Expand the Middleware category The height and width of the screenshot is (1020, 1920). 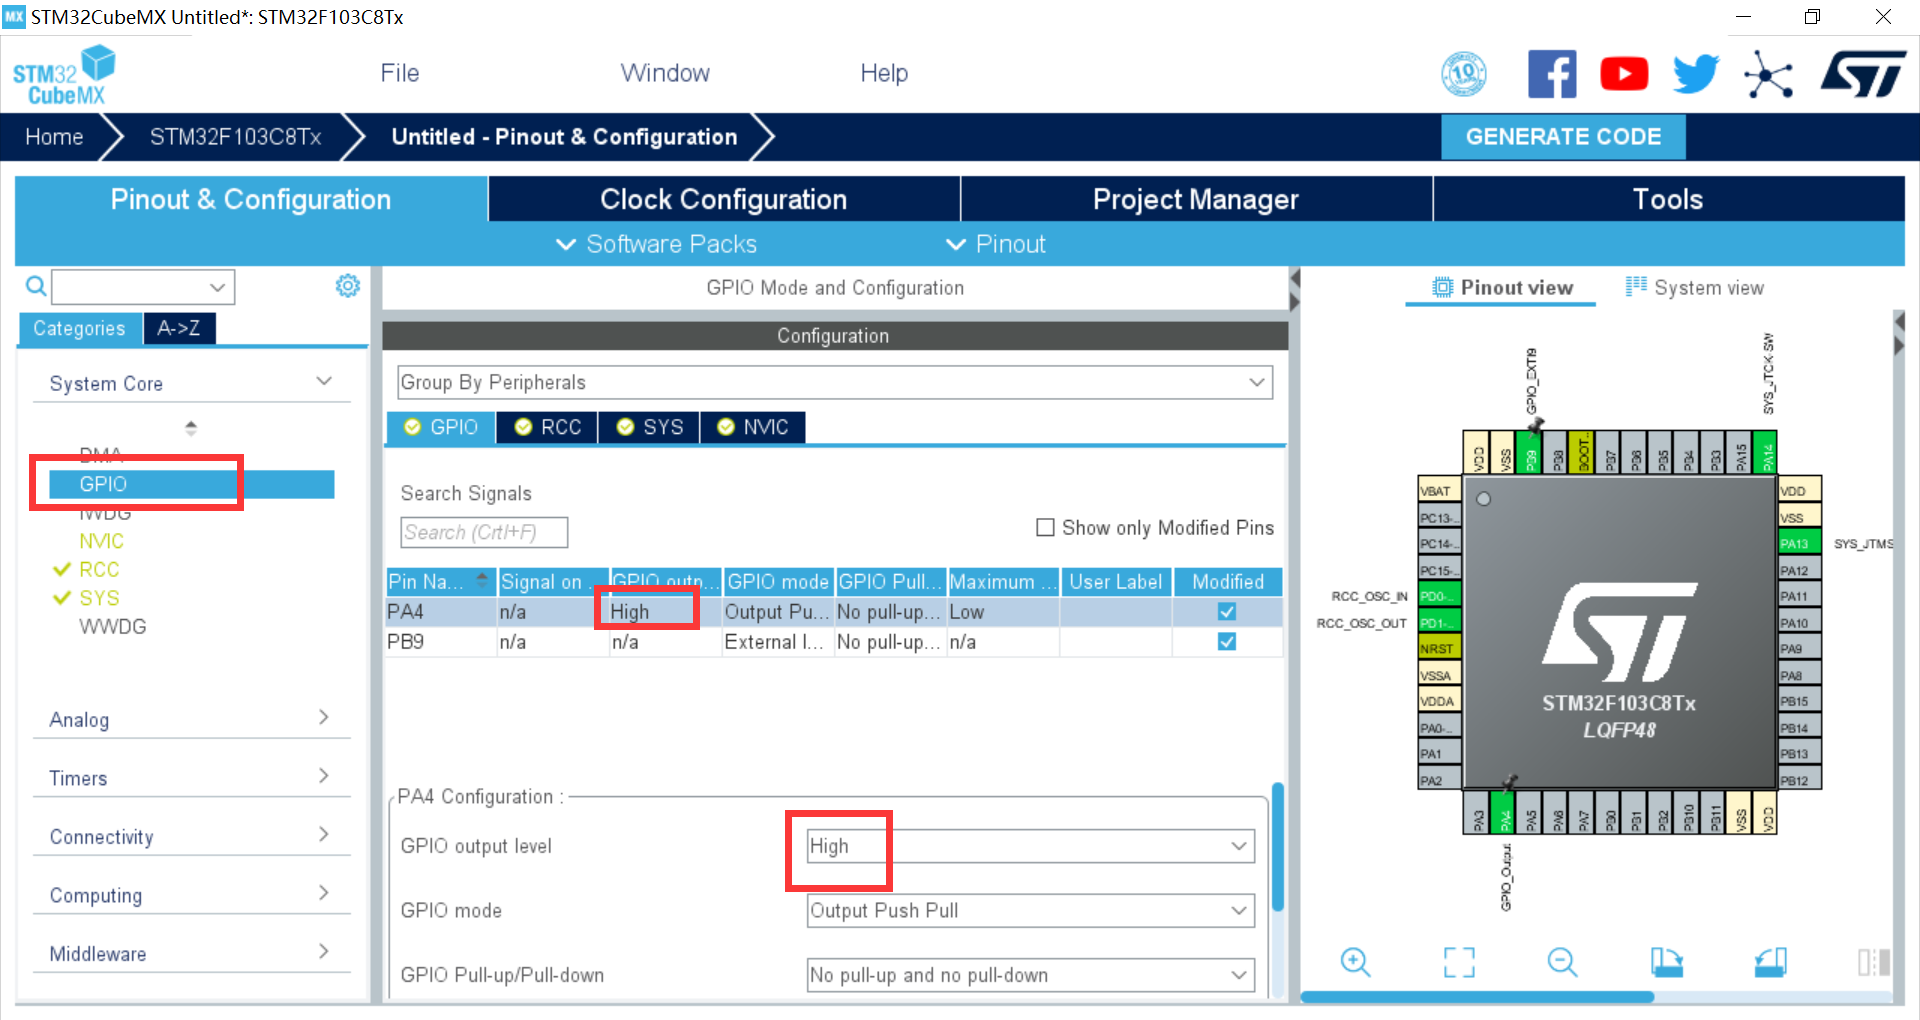[191, 953]
